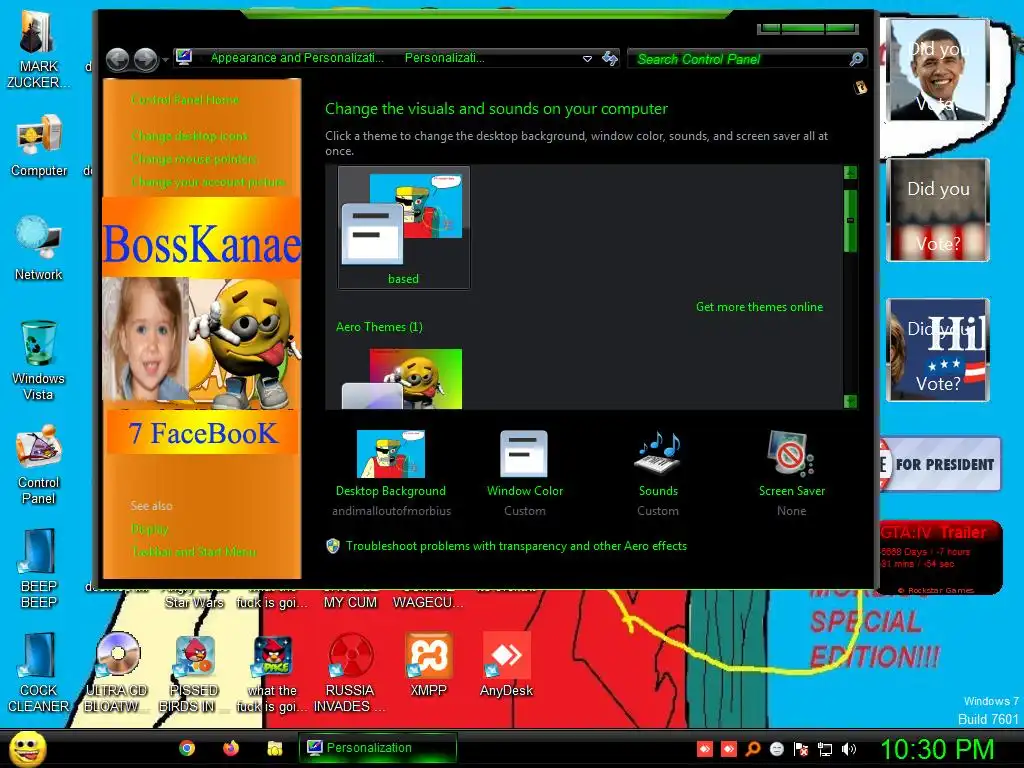Click the Hillary Did you Vote gadget
1024x768 pixels.
coord(938,350)
